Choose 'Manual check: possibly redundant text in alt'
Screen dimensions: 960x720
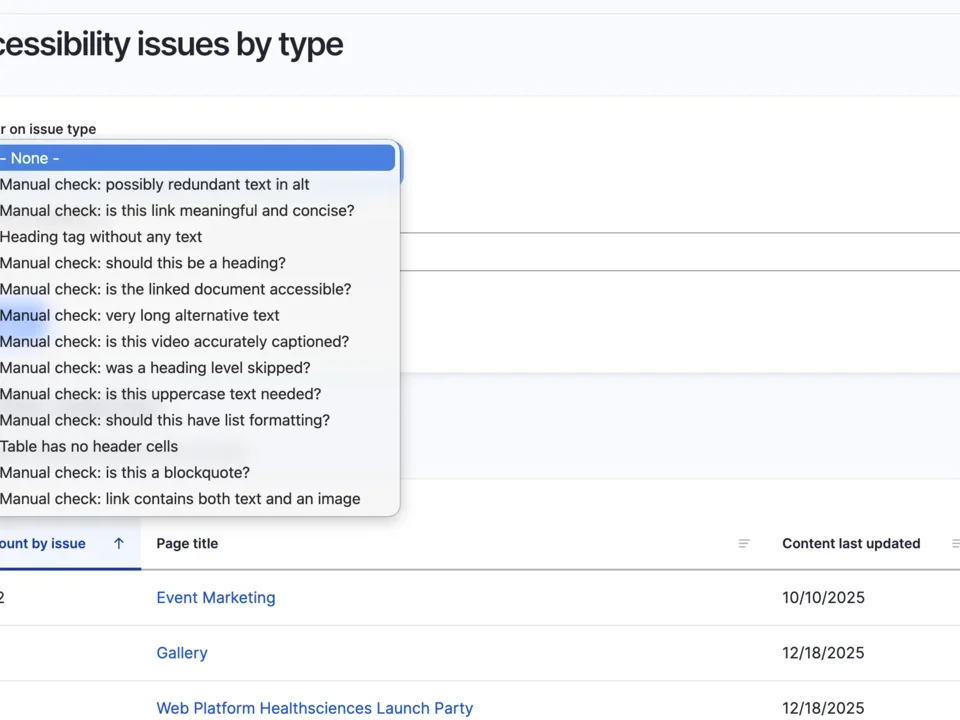pos(155,184)
